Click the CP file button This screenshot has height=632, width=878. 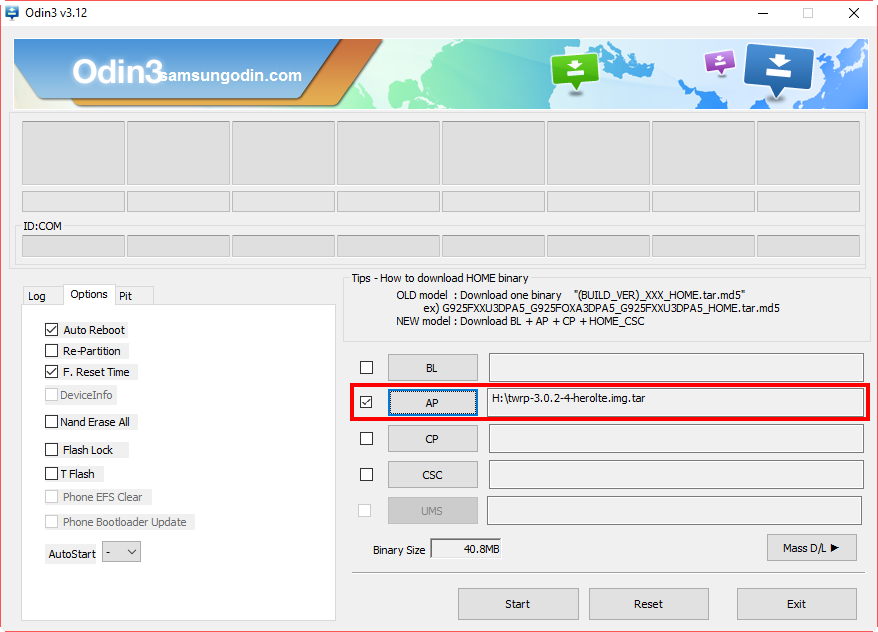coord(433,439)
